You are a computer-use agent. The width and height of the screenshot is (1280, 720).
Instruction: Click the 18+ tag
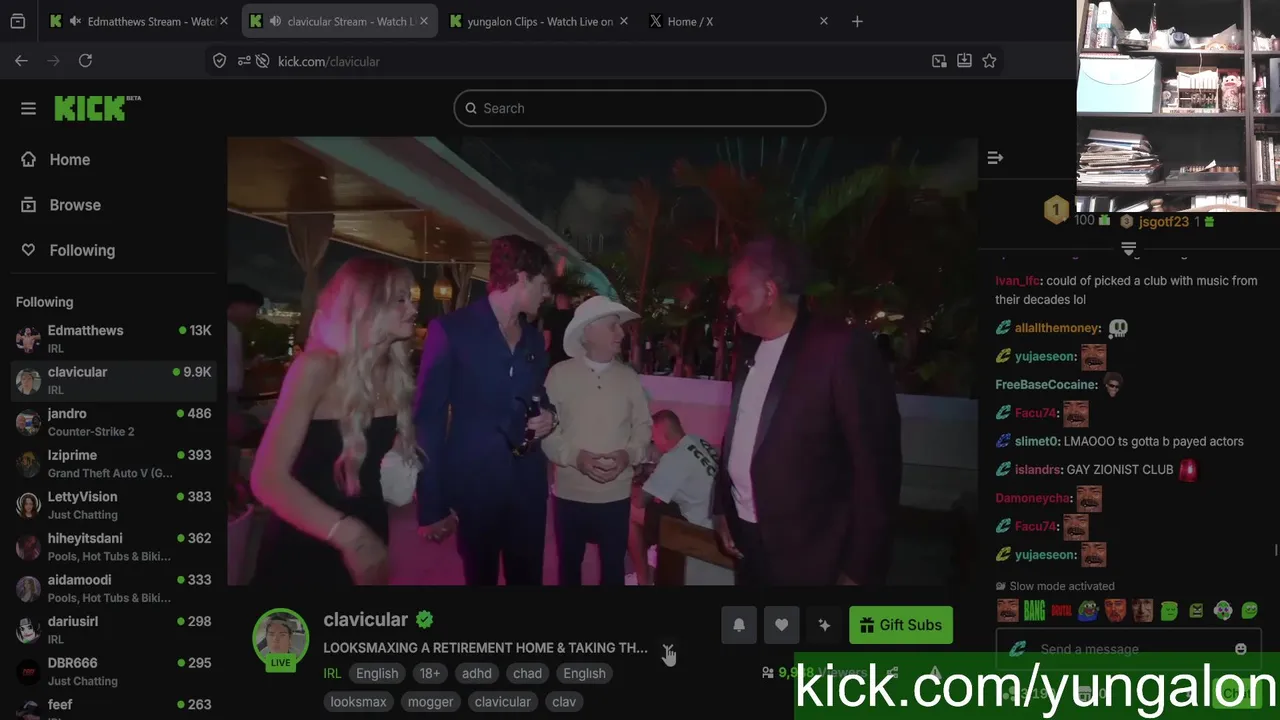tap(430, 673)
